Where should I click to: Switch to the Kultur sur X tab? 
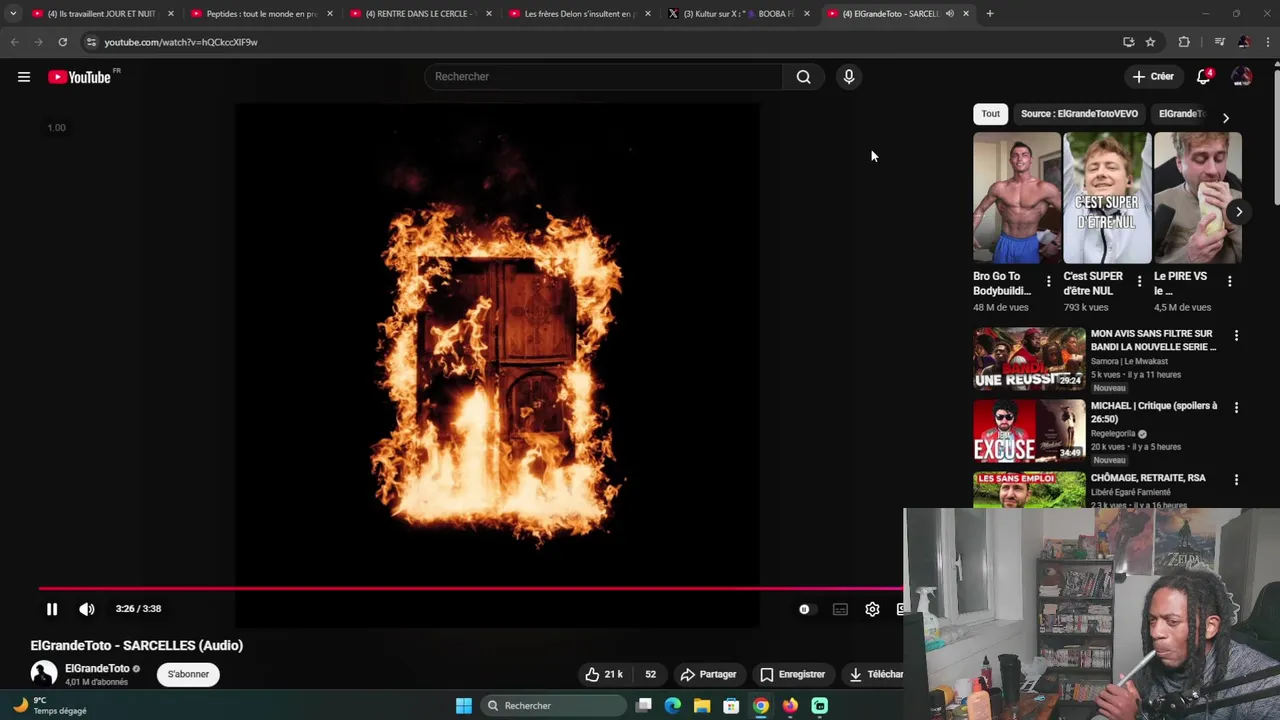[x=737, y=14]
